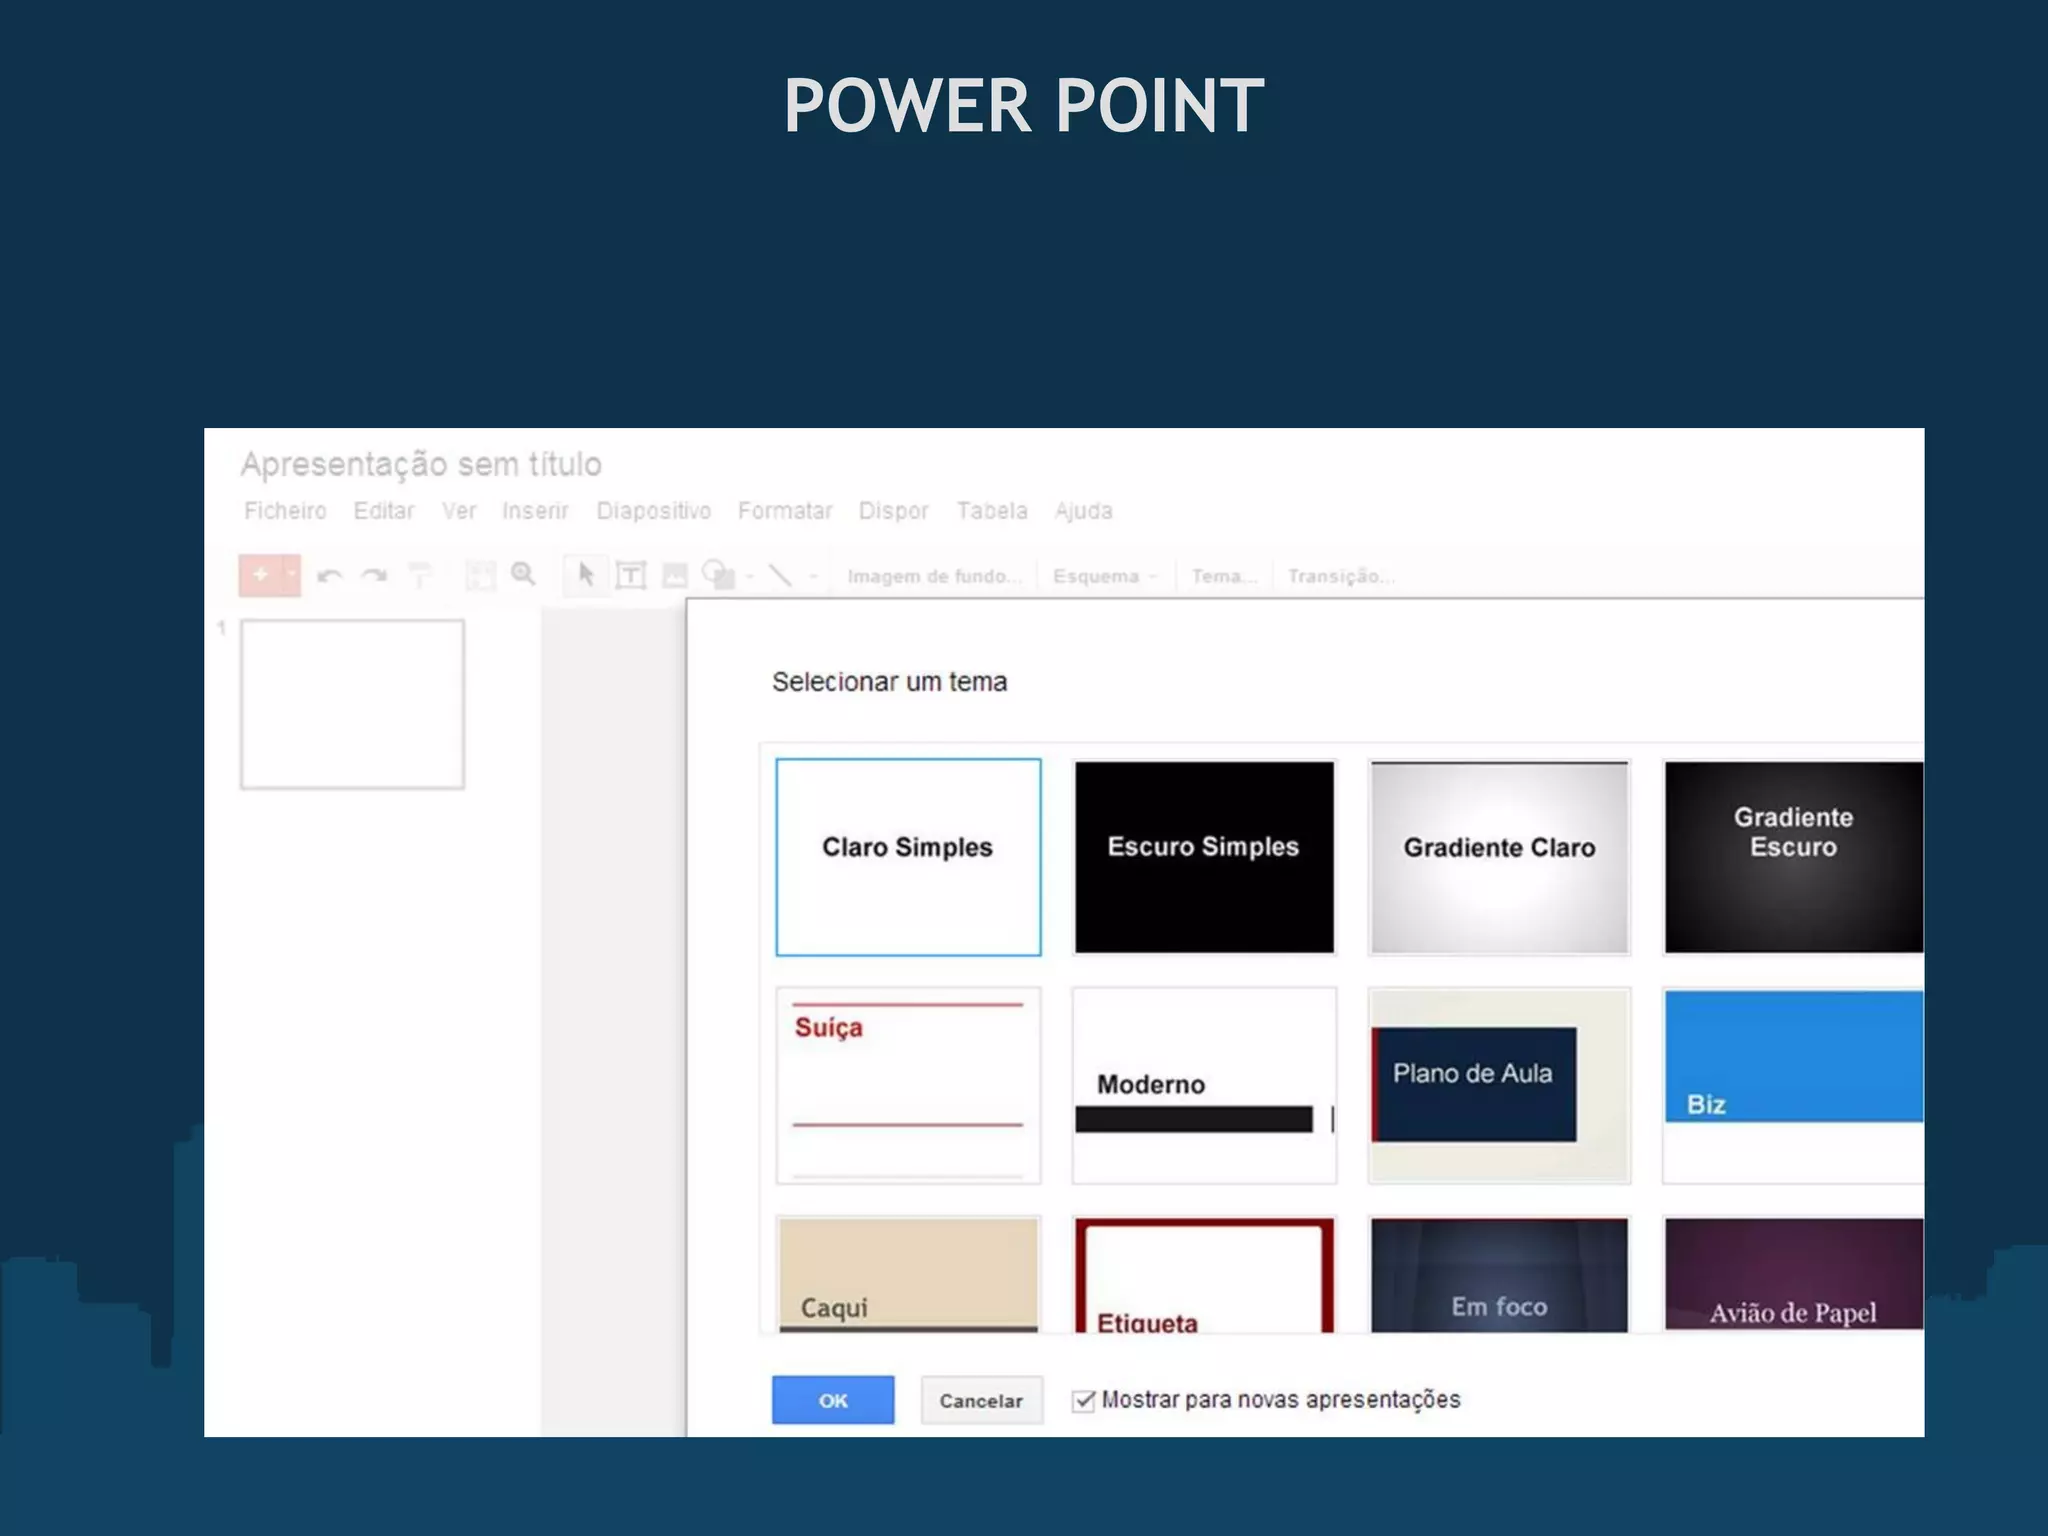2048x1536 pixels.
Task: Select the line tool icon
Action: point(780,575)
